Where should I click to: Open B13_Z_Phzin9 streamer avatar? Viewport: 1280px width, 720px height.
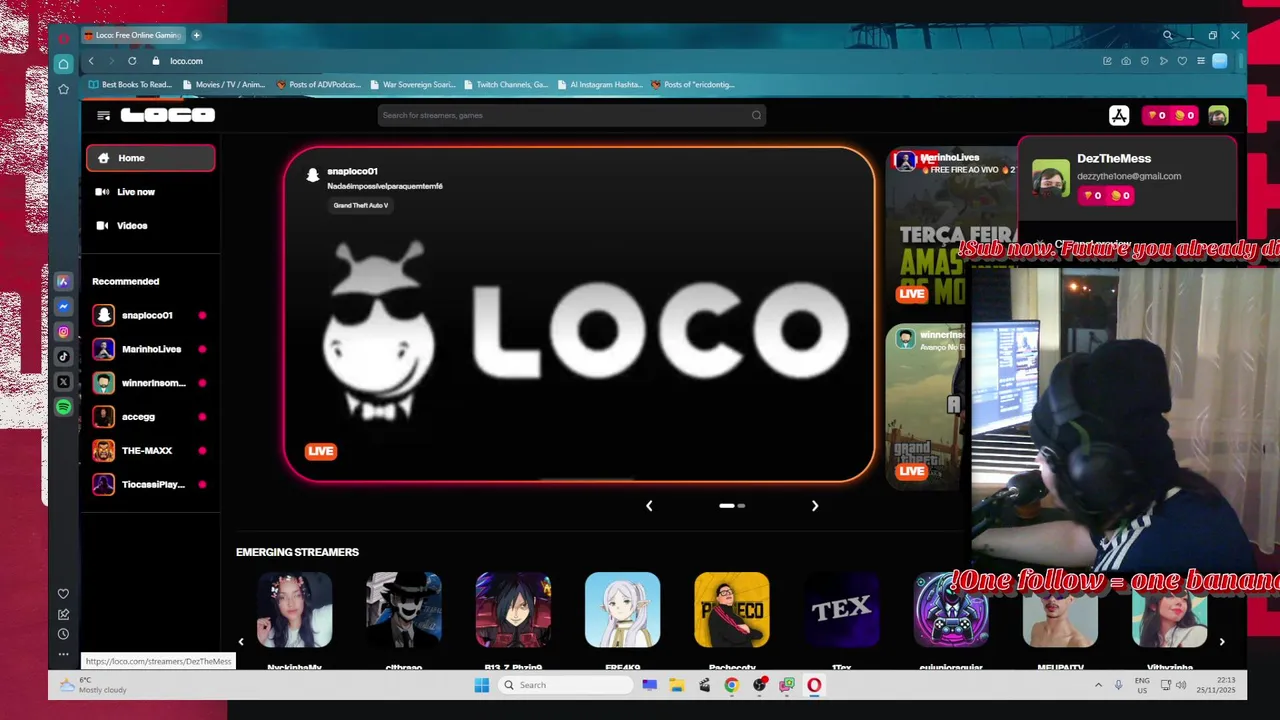pyautogui.click(x=513, y=610)
